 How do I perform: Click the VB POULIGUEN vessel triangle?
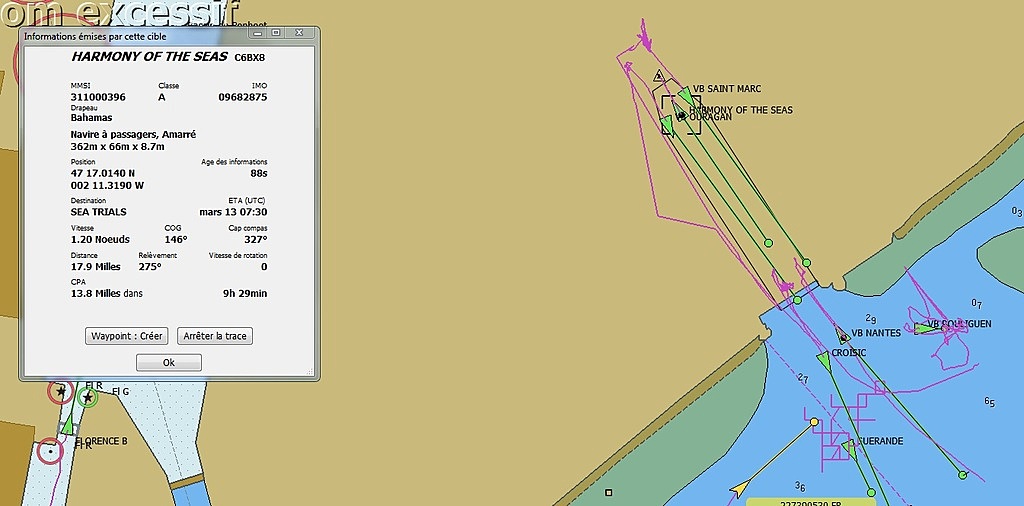click(926, 328)
